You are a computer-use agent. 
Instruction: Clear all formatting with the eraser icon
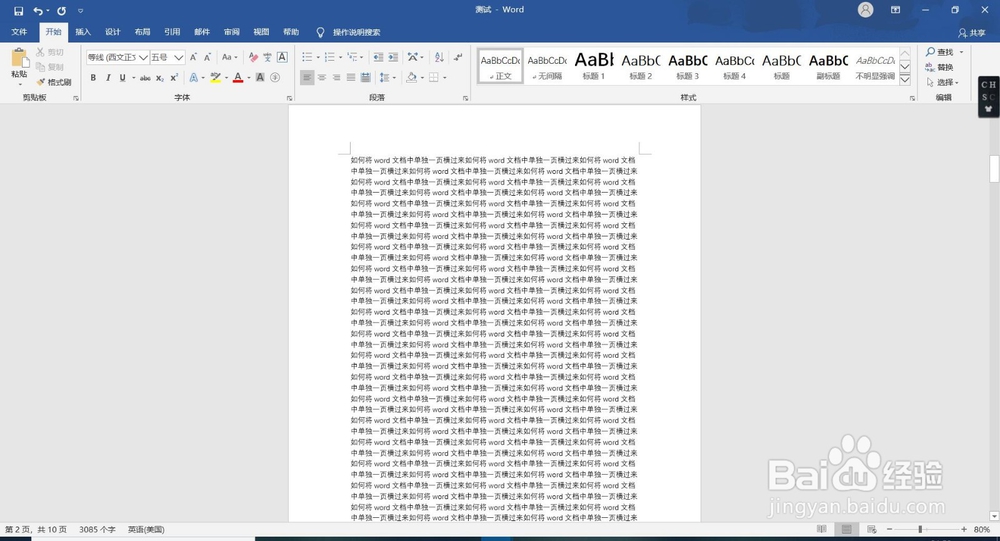253,57
